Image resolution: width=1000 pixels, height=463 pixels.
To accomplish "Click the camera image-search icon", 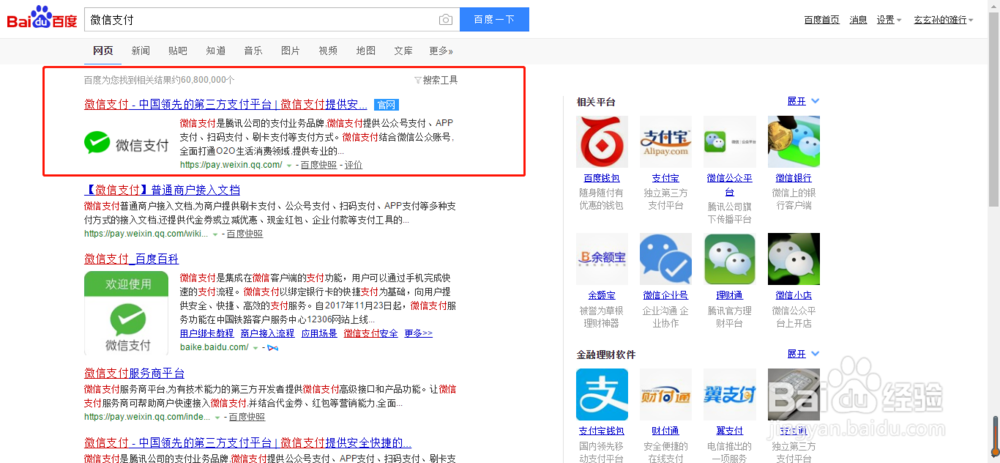I will tap(446, 20).
